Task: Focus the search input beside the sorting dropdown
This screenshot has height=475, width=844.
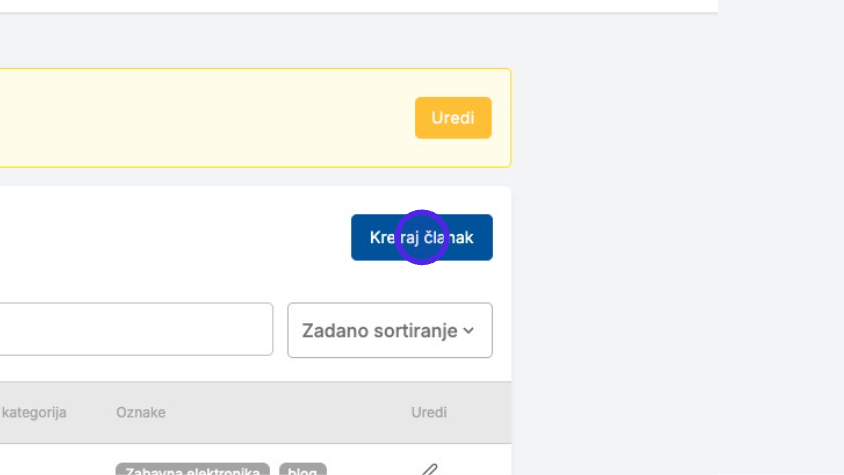Action: click(x=136, y=329)
